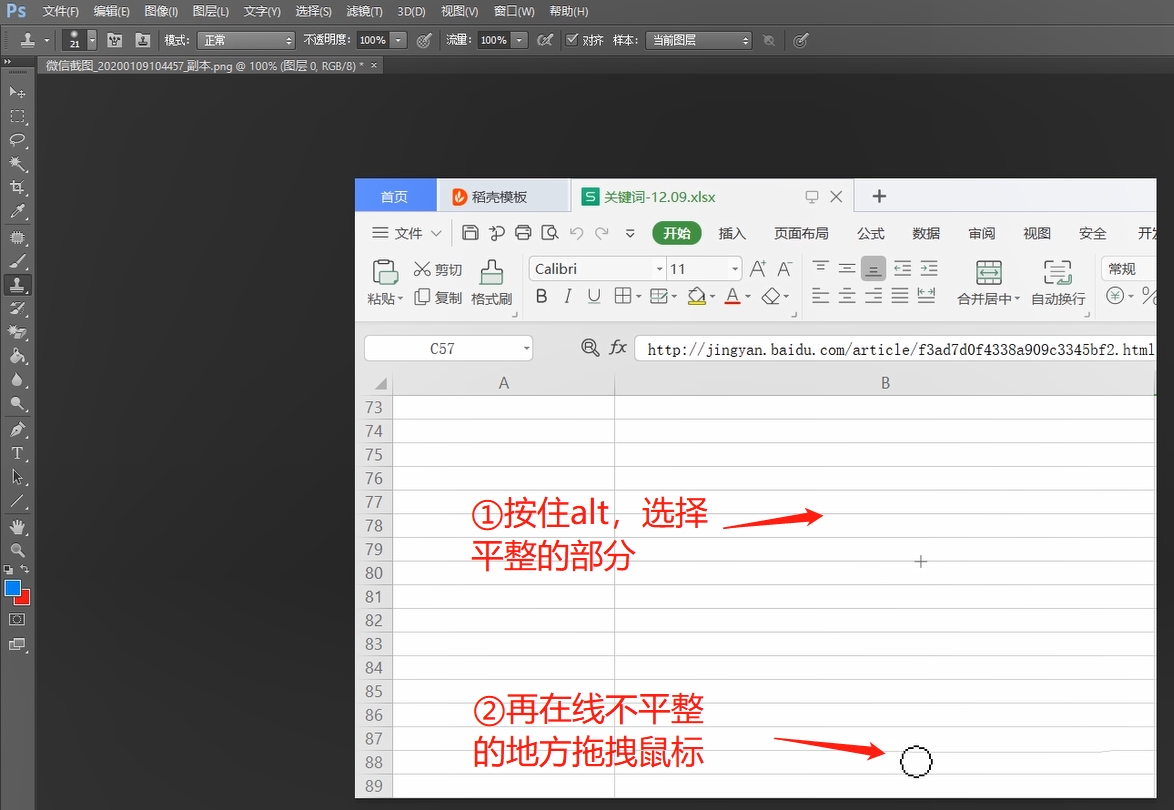
Task: Select the Move tool
Action: click(x=17, y=92)
